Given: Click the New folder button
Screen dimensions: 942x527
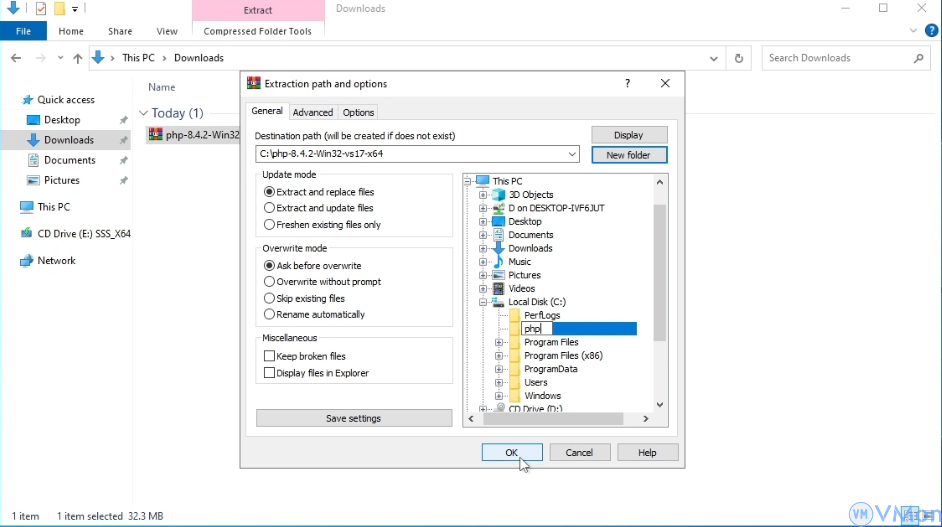Looking at the screenshot, I should tap(629, 155).
